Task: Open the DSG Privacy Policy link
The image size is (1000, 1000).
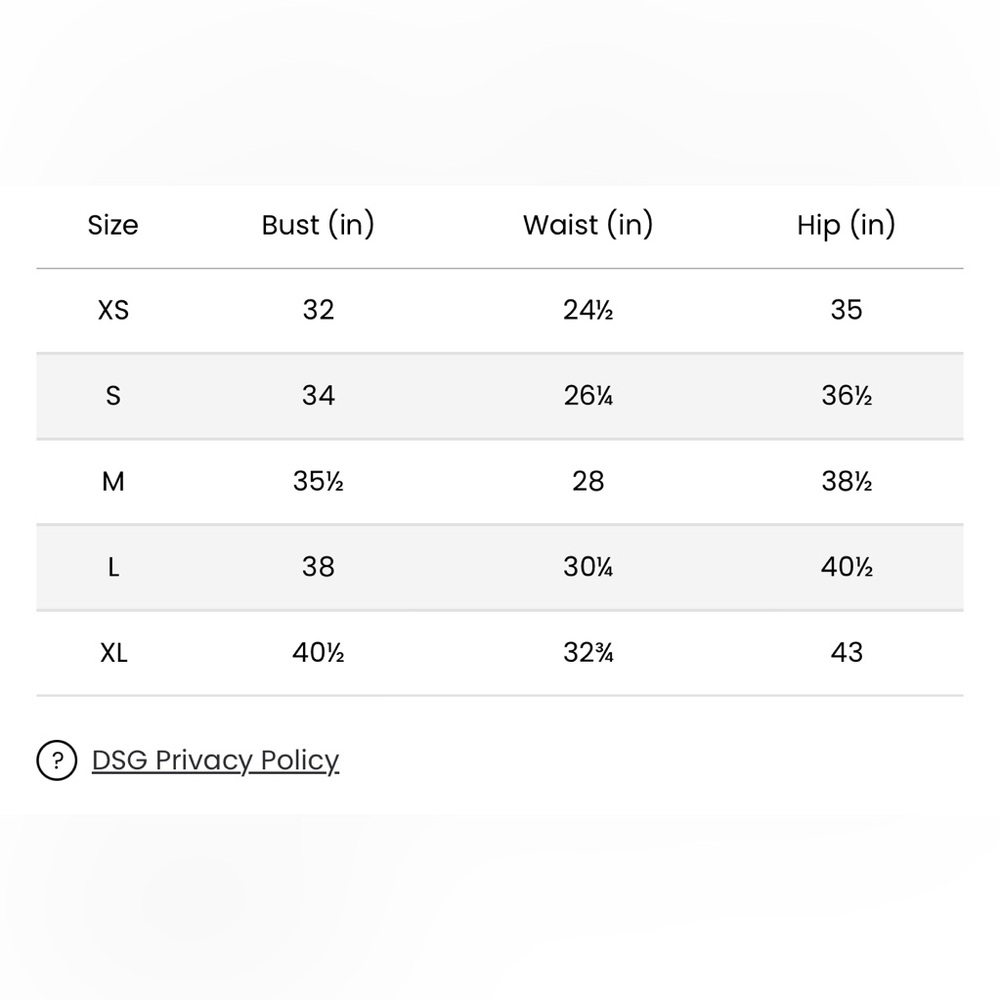Action: tap(216, 761)
